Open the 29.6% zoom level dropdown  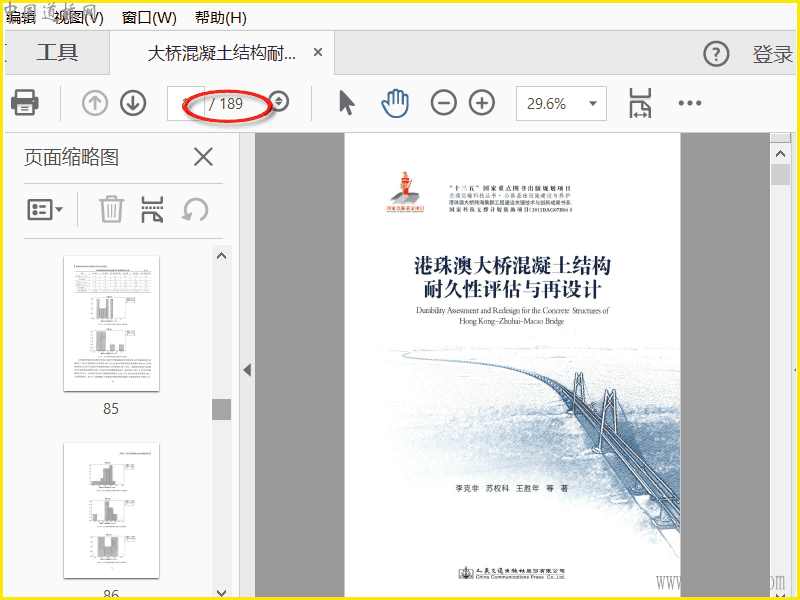point(561,104)
